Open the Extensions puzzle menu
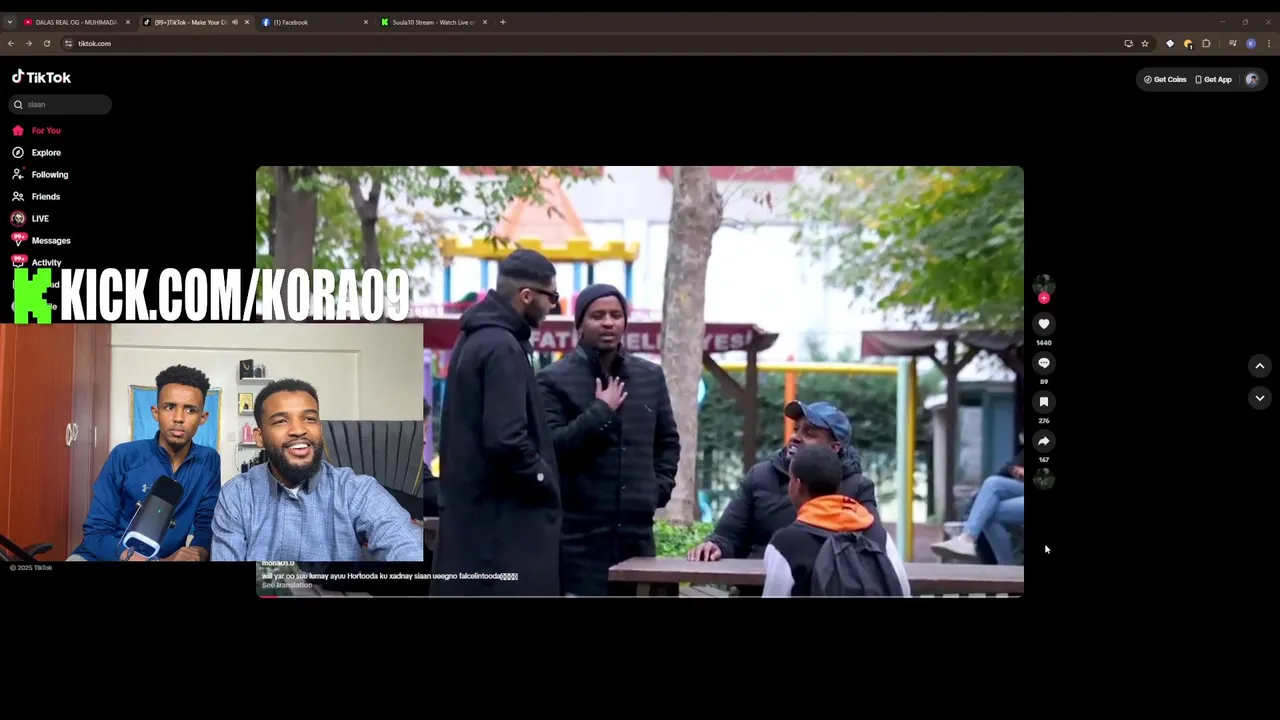Screen dimensions: 1280x720 pyautogui.click(x=1206, y=43)
